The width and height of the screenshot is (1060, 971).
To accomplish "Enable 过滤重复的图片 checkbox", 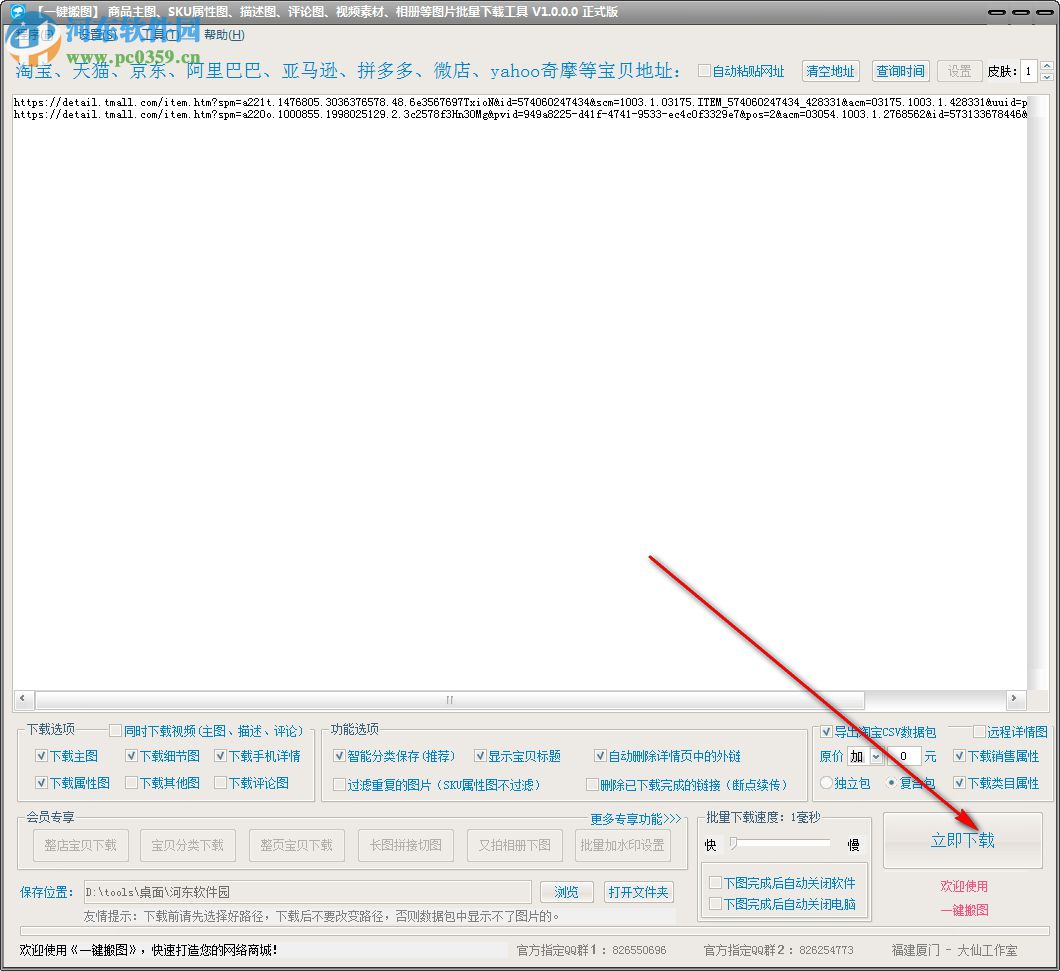I will tap(339, 785).
